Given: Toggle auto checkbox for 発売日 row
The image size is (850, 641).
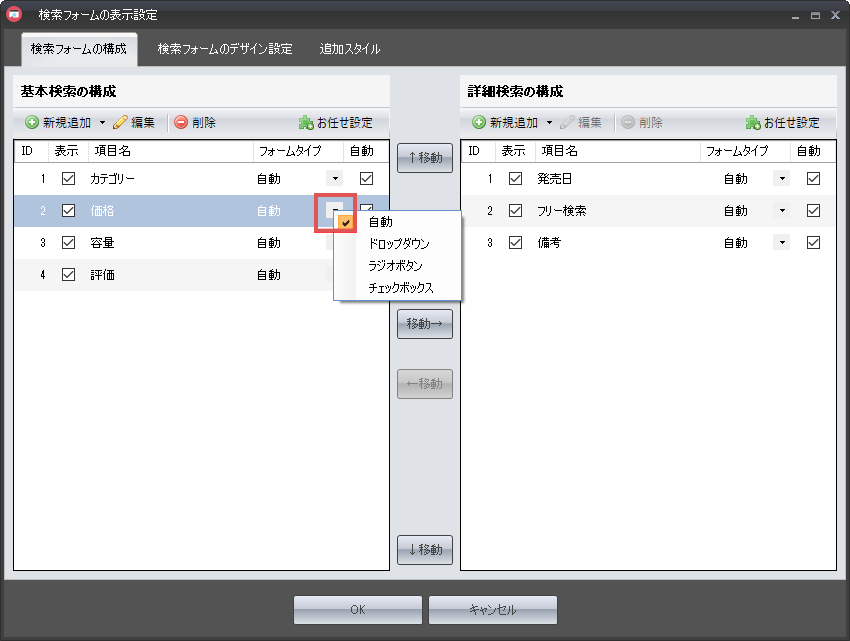Looking at the screenshot, I should 813,179.
